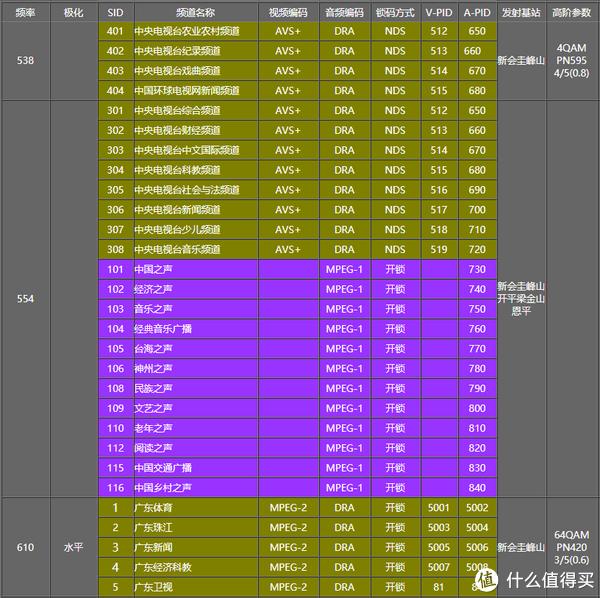Click the 水平 polarization cell

click(x=73, y=547)
